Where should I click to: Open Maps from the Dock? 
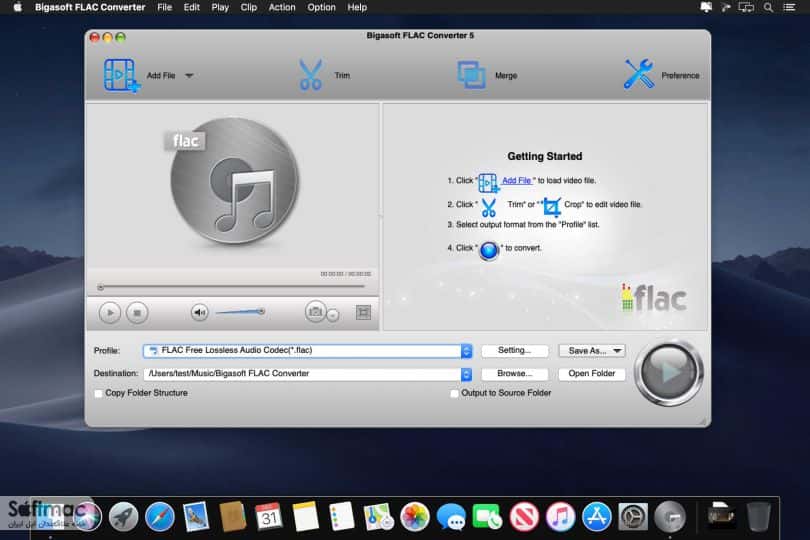point(378,516)
